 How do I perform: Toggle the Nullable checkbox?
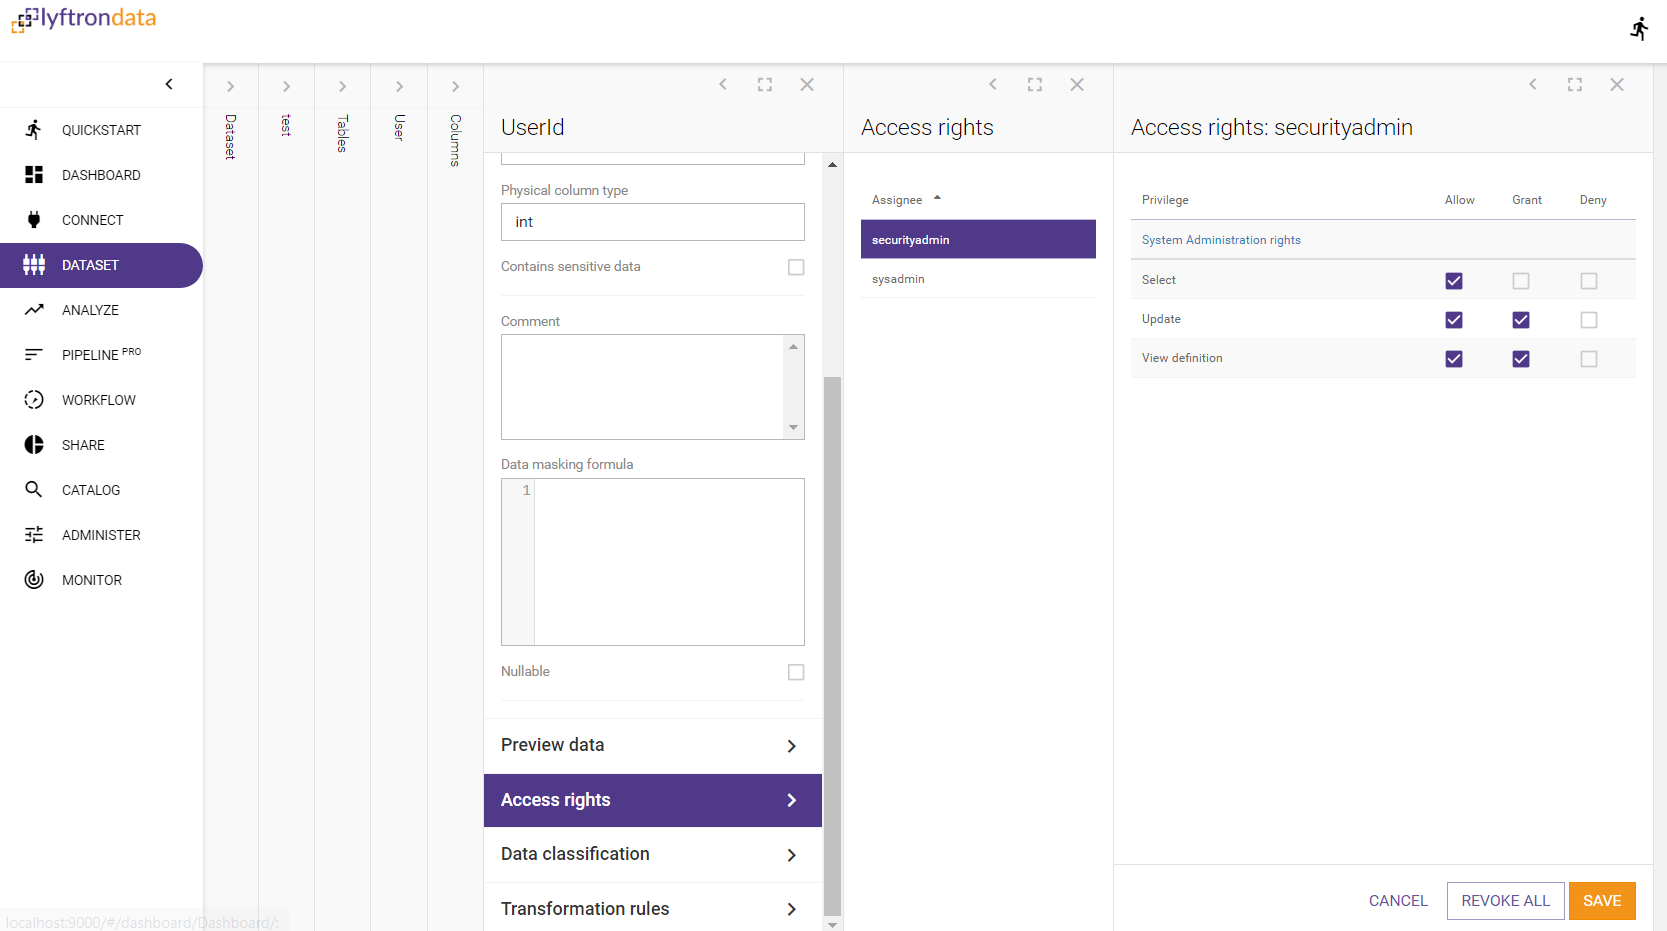796,672
